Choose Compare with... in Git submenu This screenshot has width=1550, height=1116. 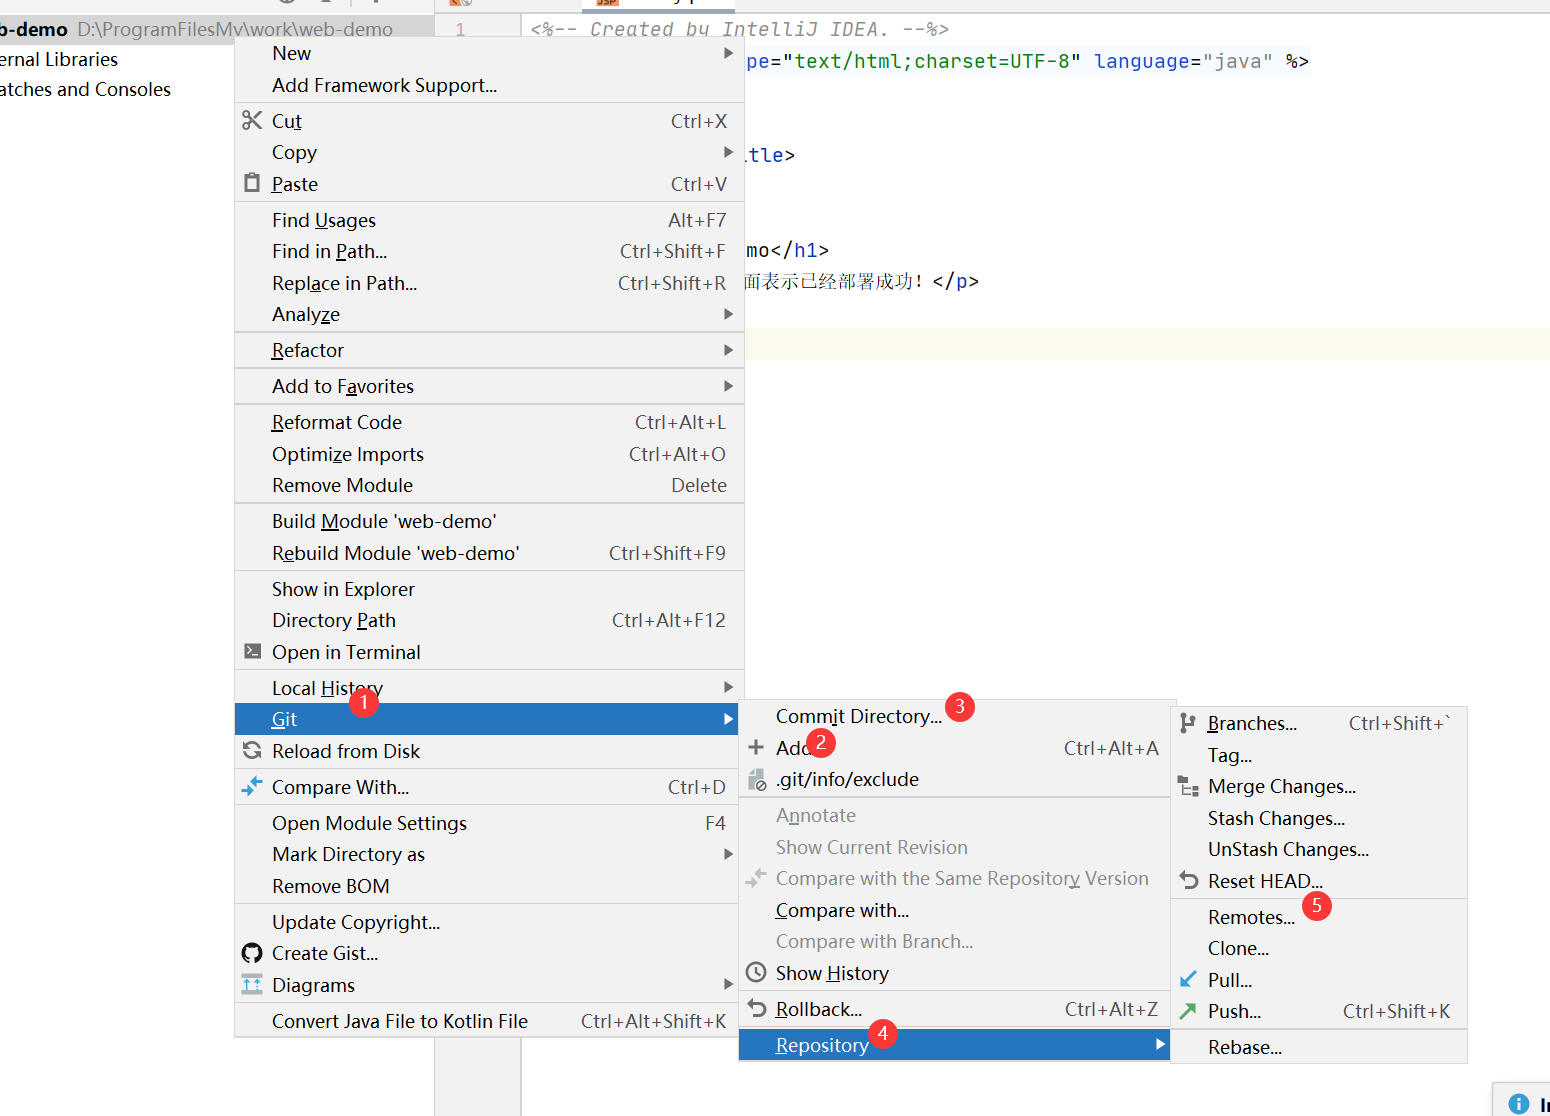954,910
